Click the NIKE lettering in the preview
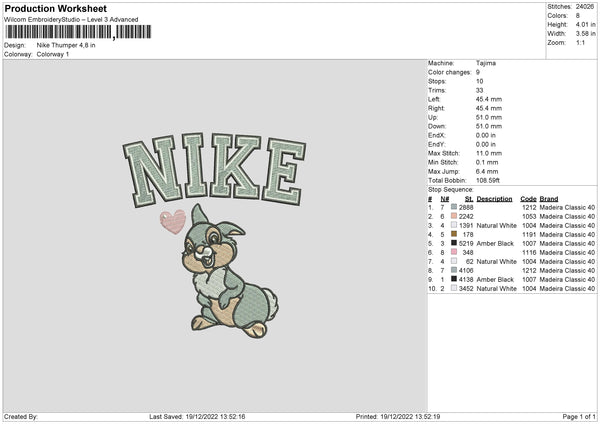Image resolution: width=600 pixels, height=424 pixels. [x=214, y=170]
